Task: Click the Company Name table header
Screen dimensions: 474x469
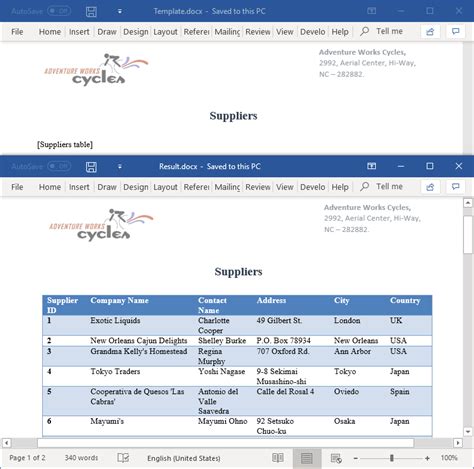Action: click(119, 300)
